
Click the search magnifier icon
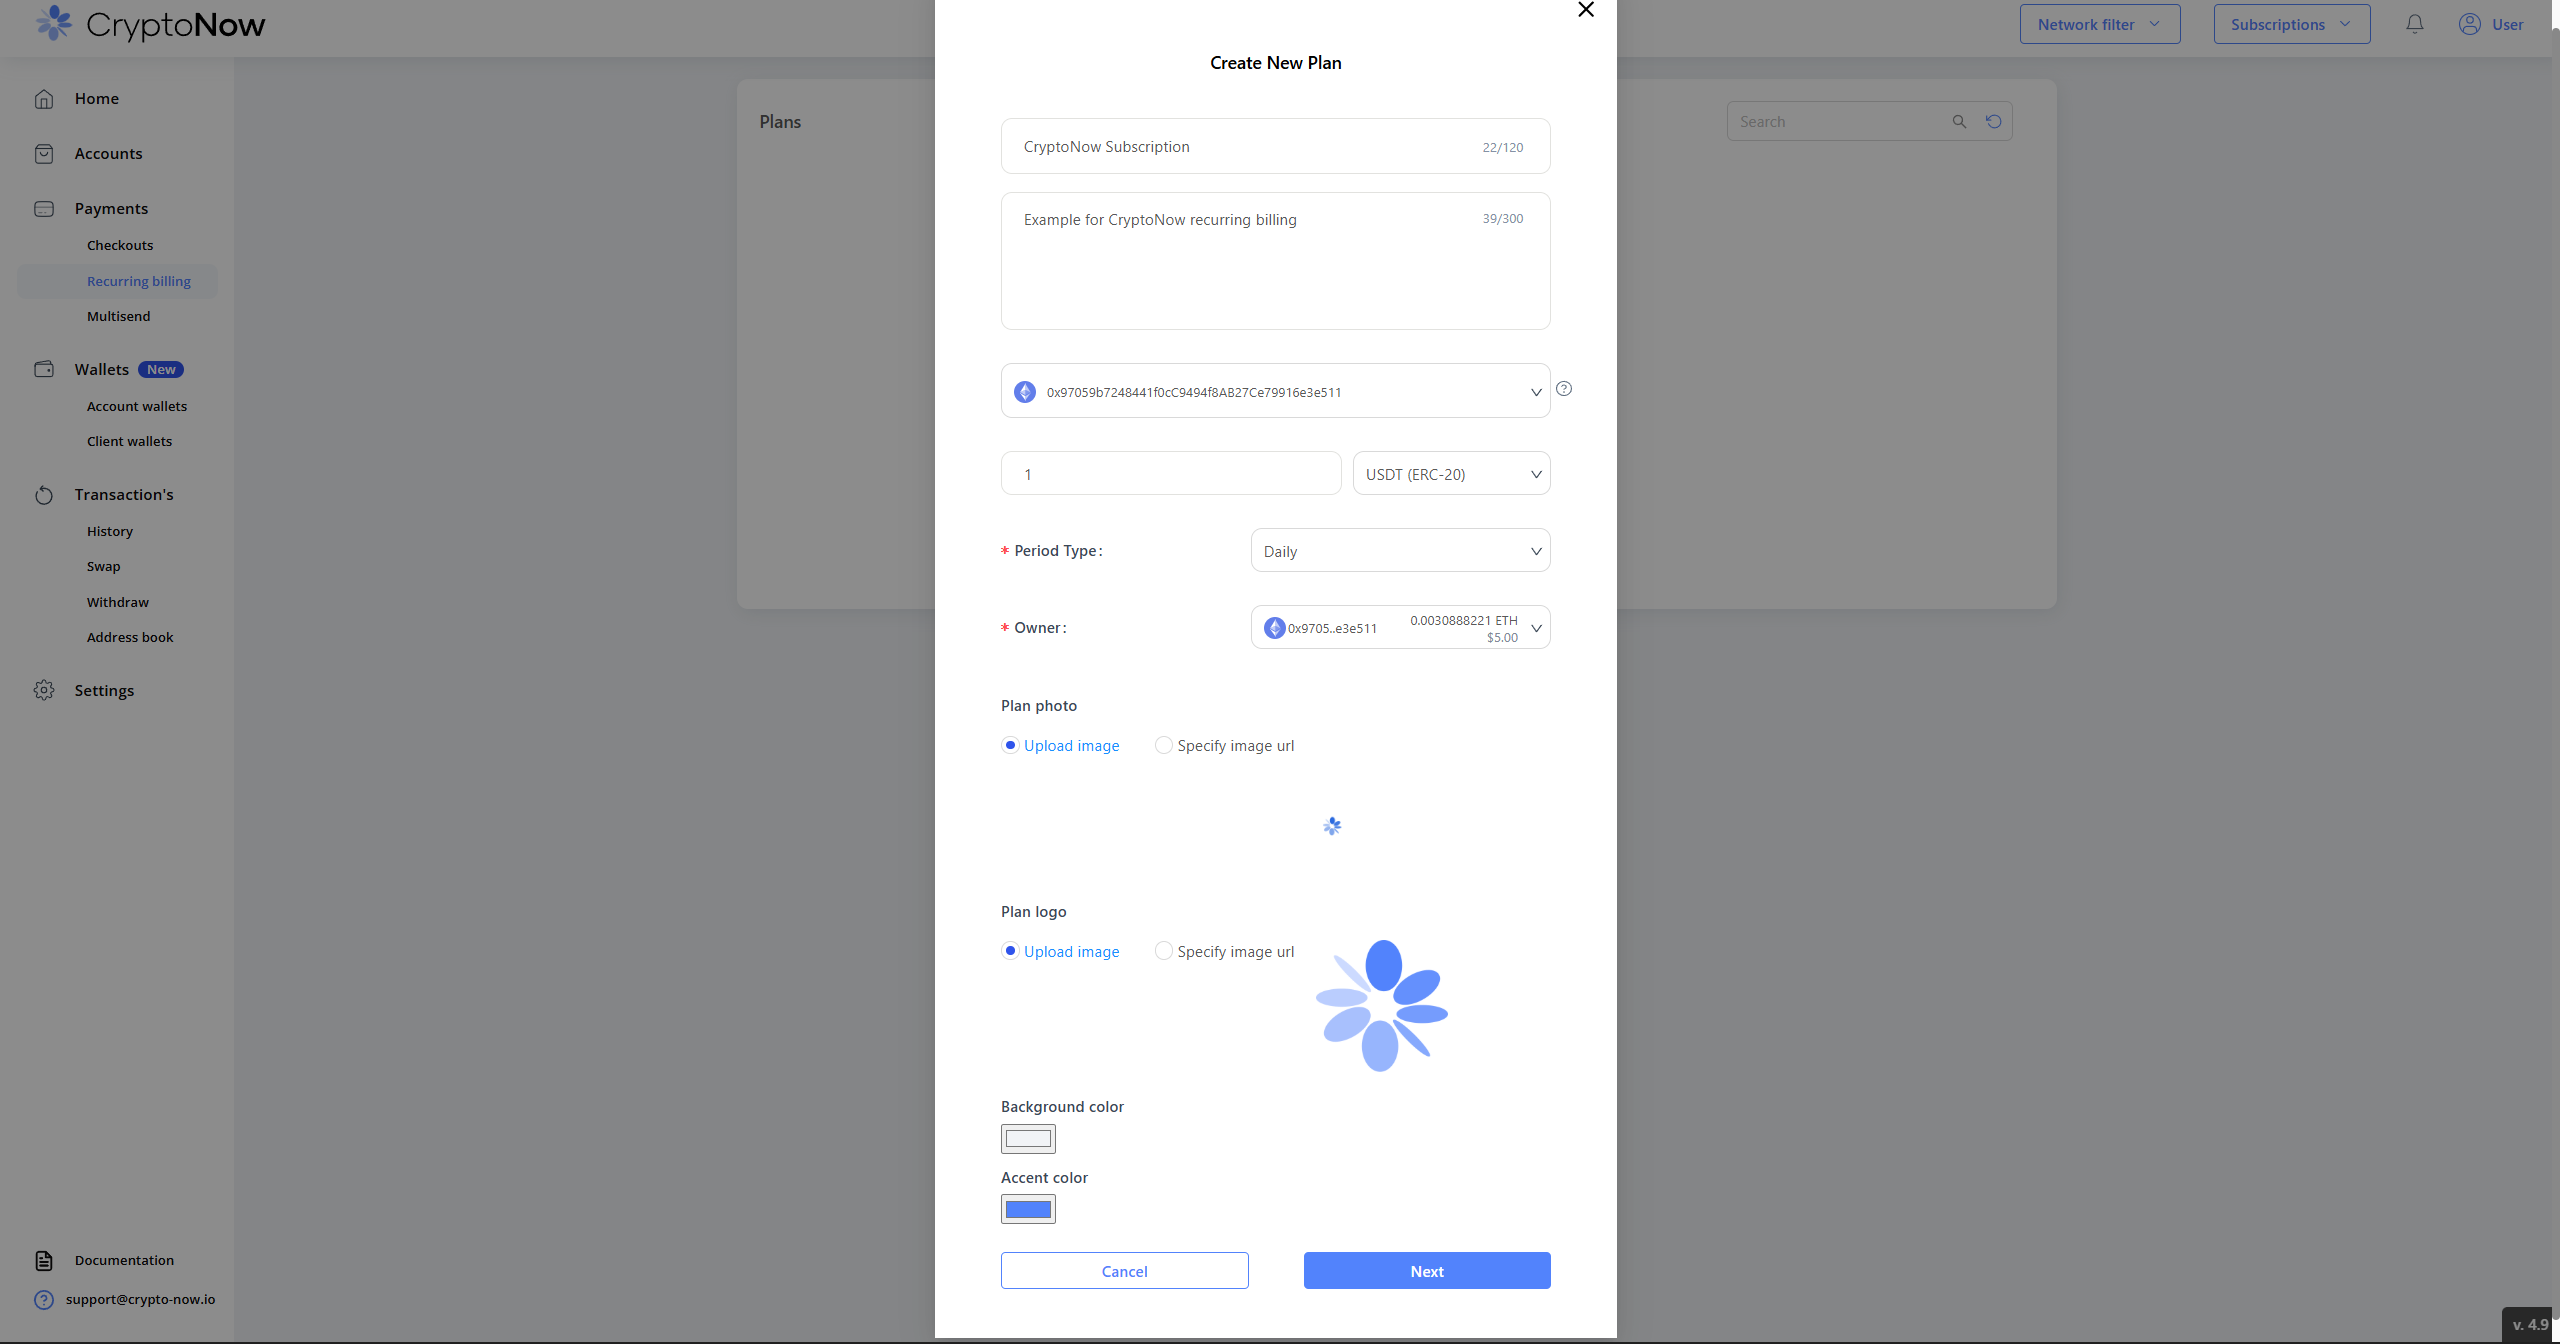point(1959,122)
